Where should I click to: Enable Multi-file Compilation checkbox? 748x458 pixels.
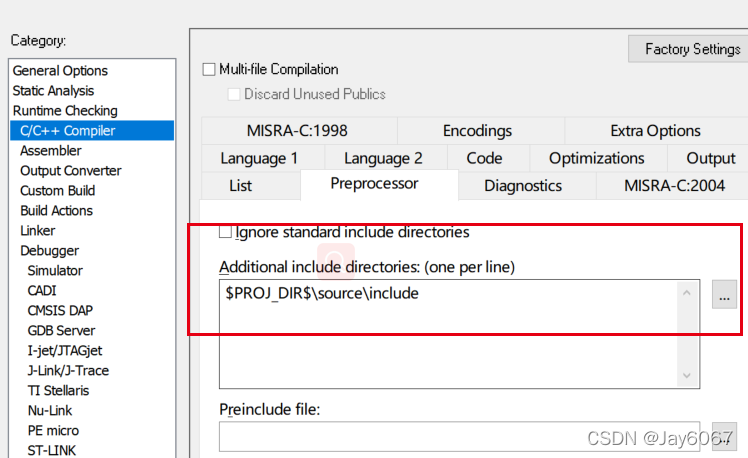(x=209, y=70)
